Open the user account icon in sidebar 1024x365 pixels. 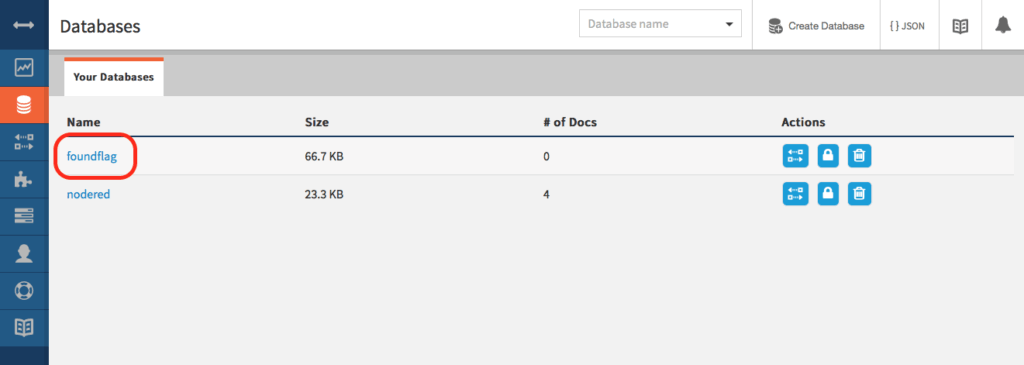24,253
